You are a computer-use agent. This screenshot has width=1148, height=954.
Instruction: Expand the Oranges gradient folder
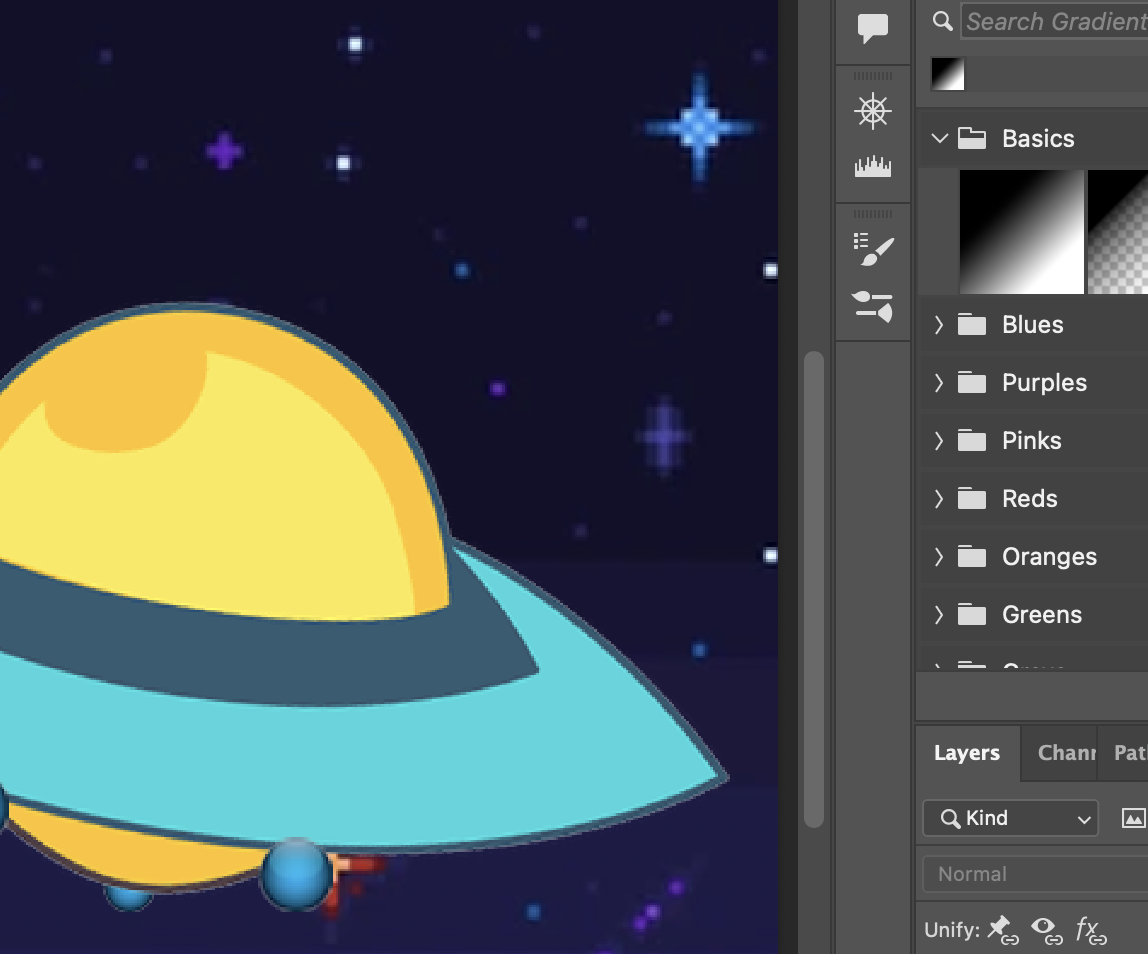(939, 556)
